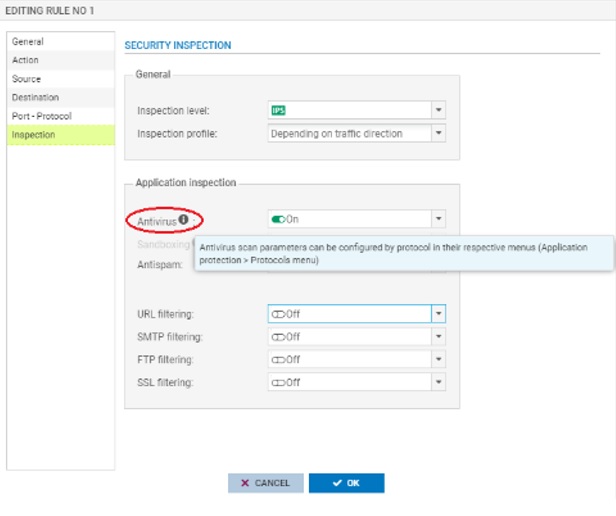Toggle the SSL filtering Off switch
Screen dimensions: 616x516
[278, 383]
